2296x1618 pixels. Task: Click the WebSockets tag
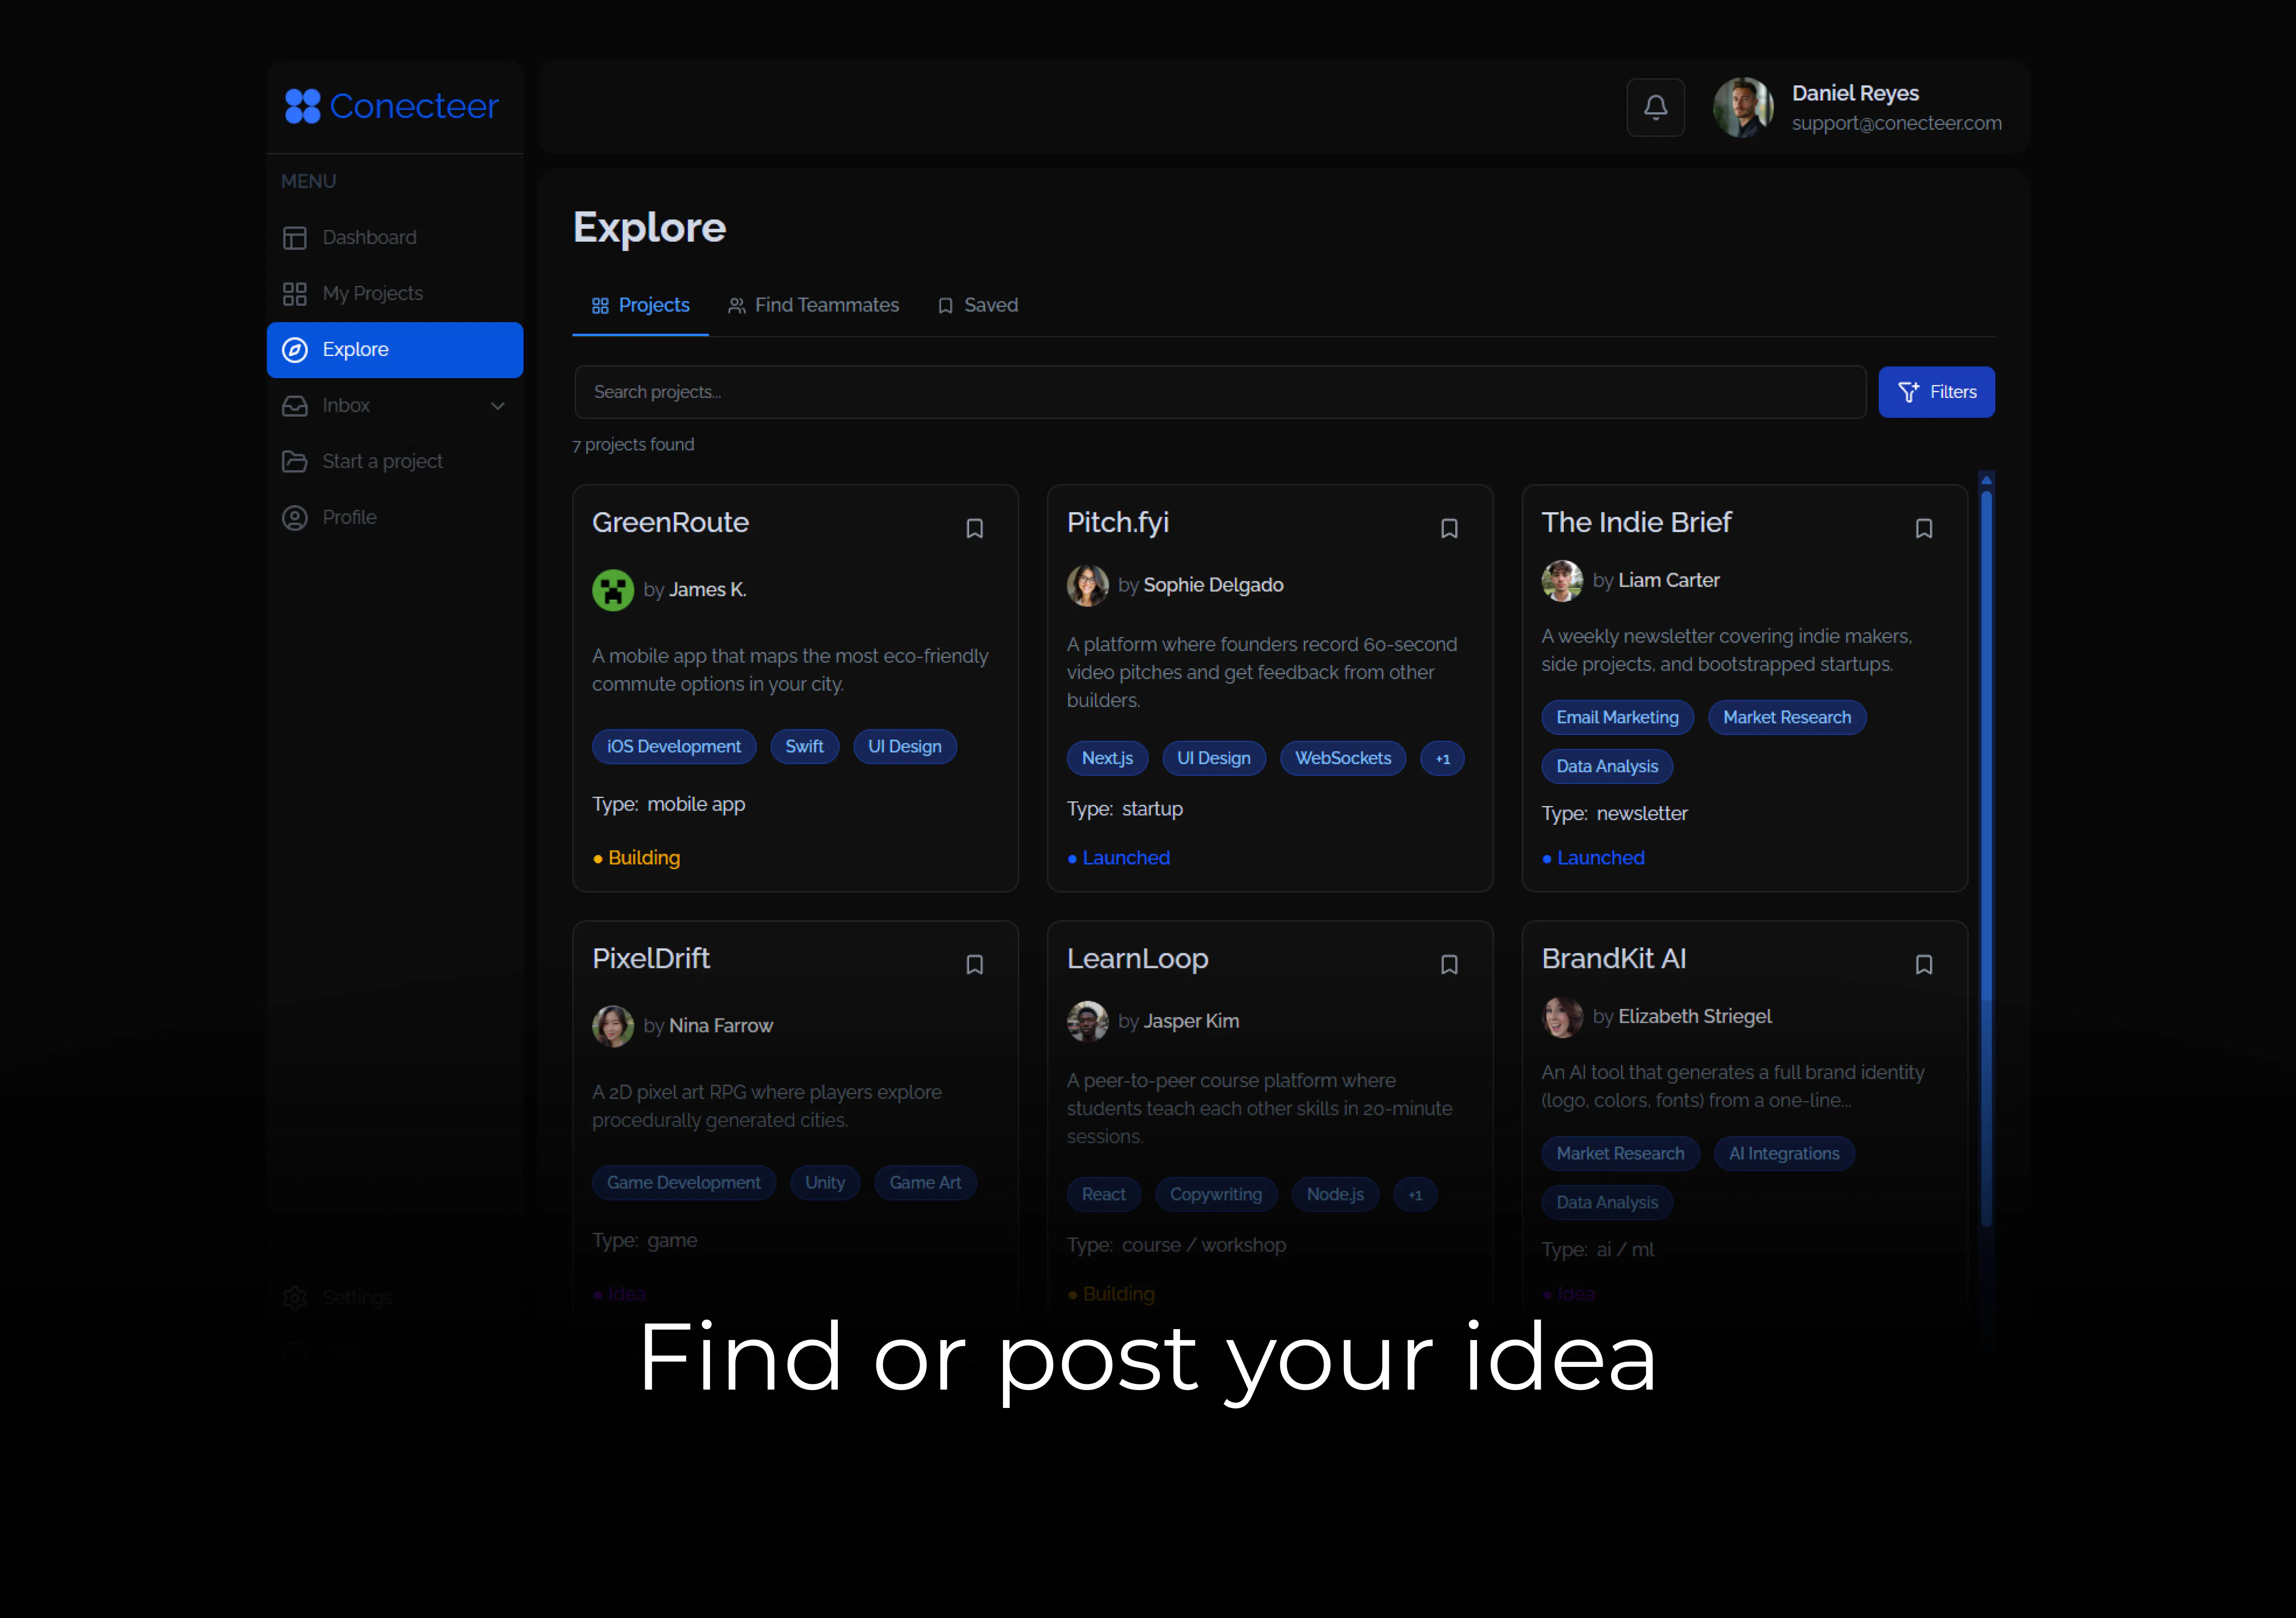[x=1343, y=758]
